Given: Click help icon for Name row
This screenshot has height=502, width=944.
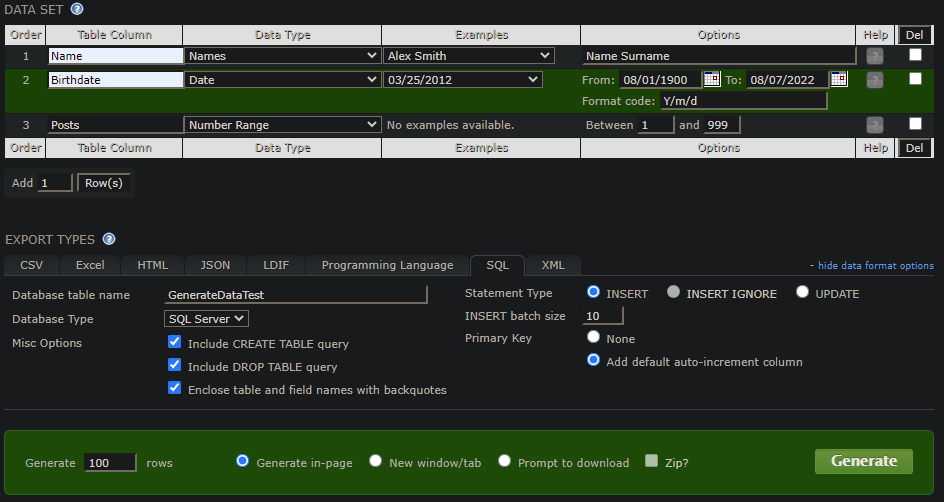Looking at the screenshot, I should pos(875,56).
